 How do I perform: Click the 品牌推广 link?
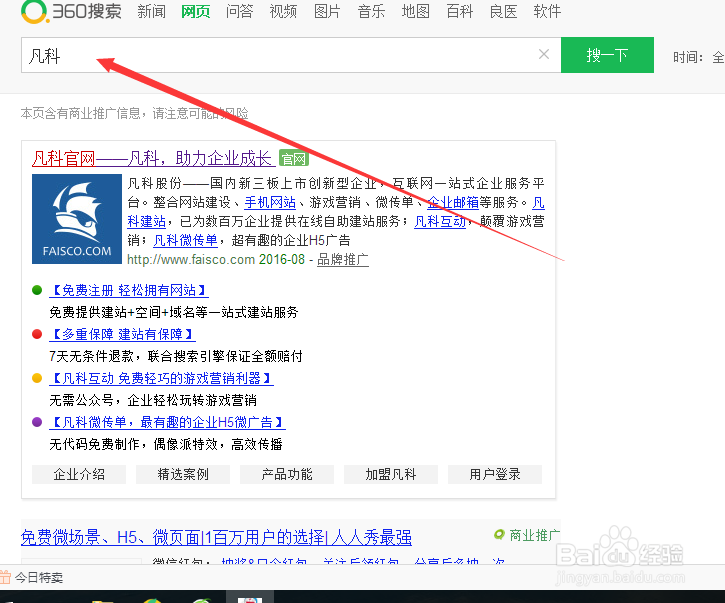click(x=343, y=259)
